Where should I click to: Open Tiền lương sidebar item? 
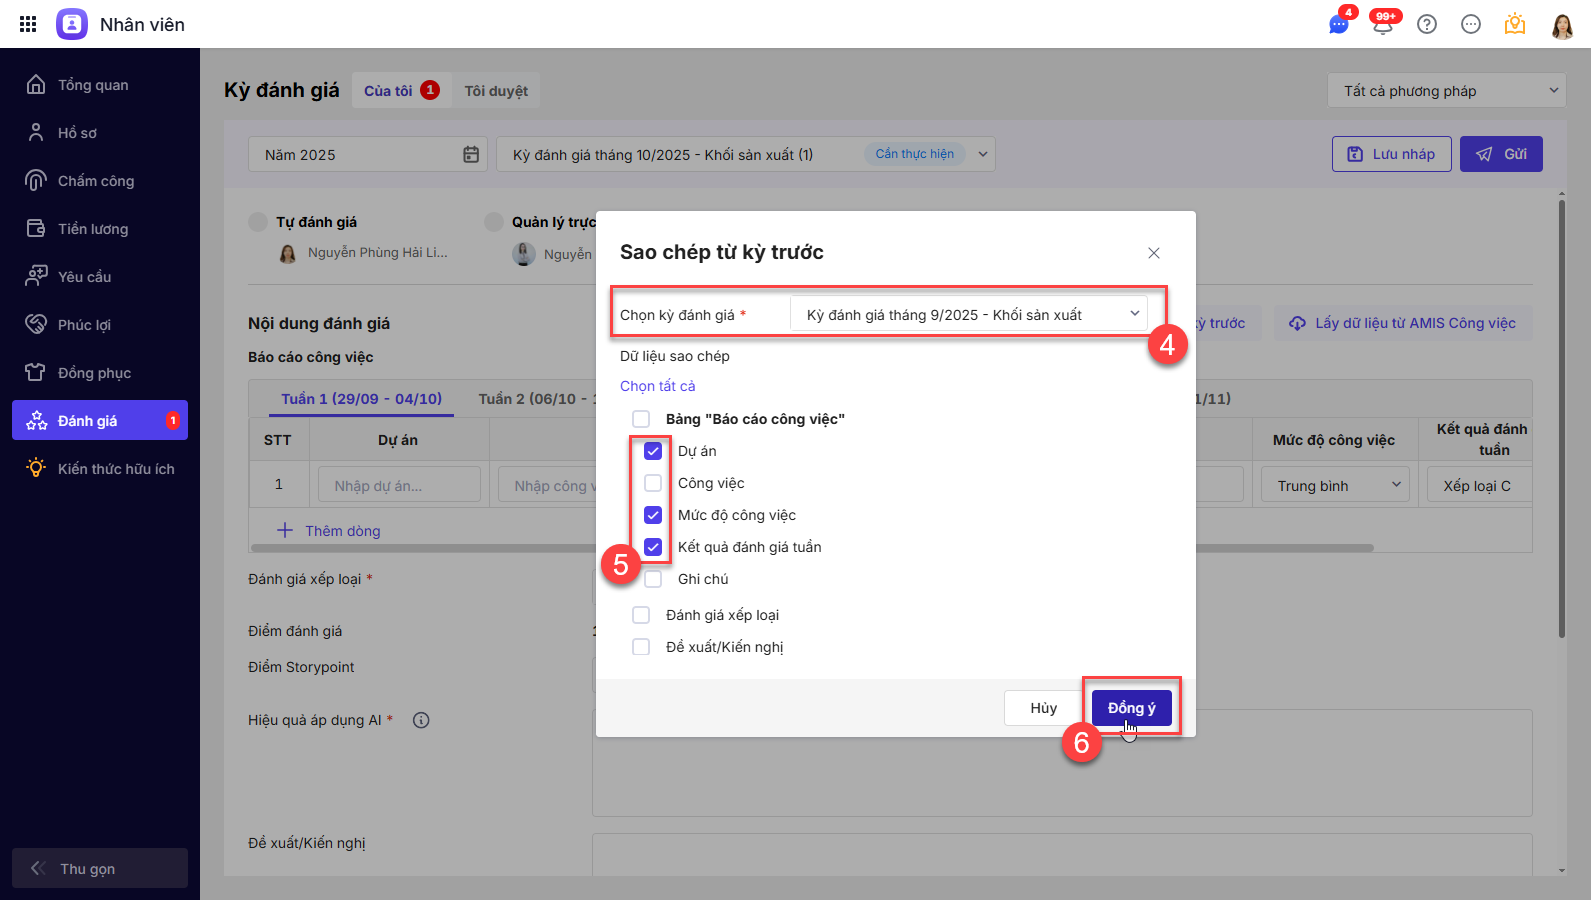pos(100,229)
